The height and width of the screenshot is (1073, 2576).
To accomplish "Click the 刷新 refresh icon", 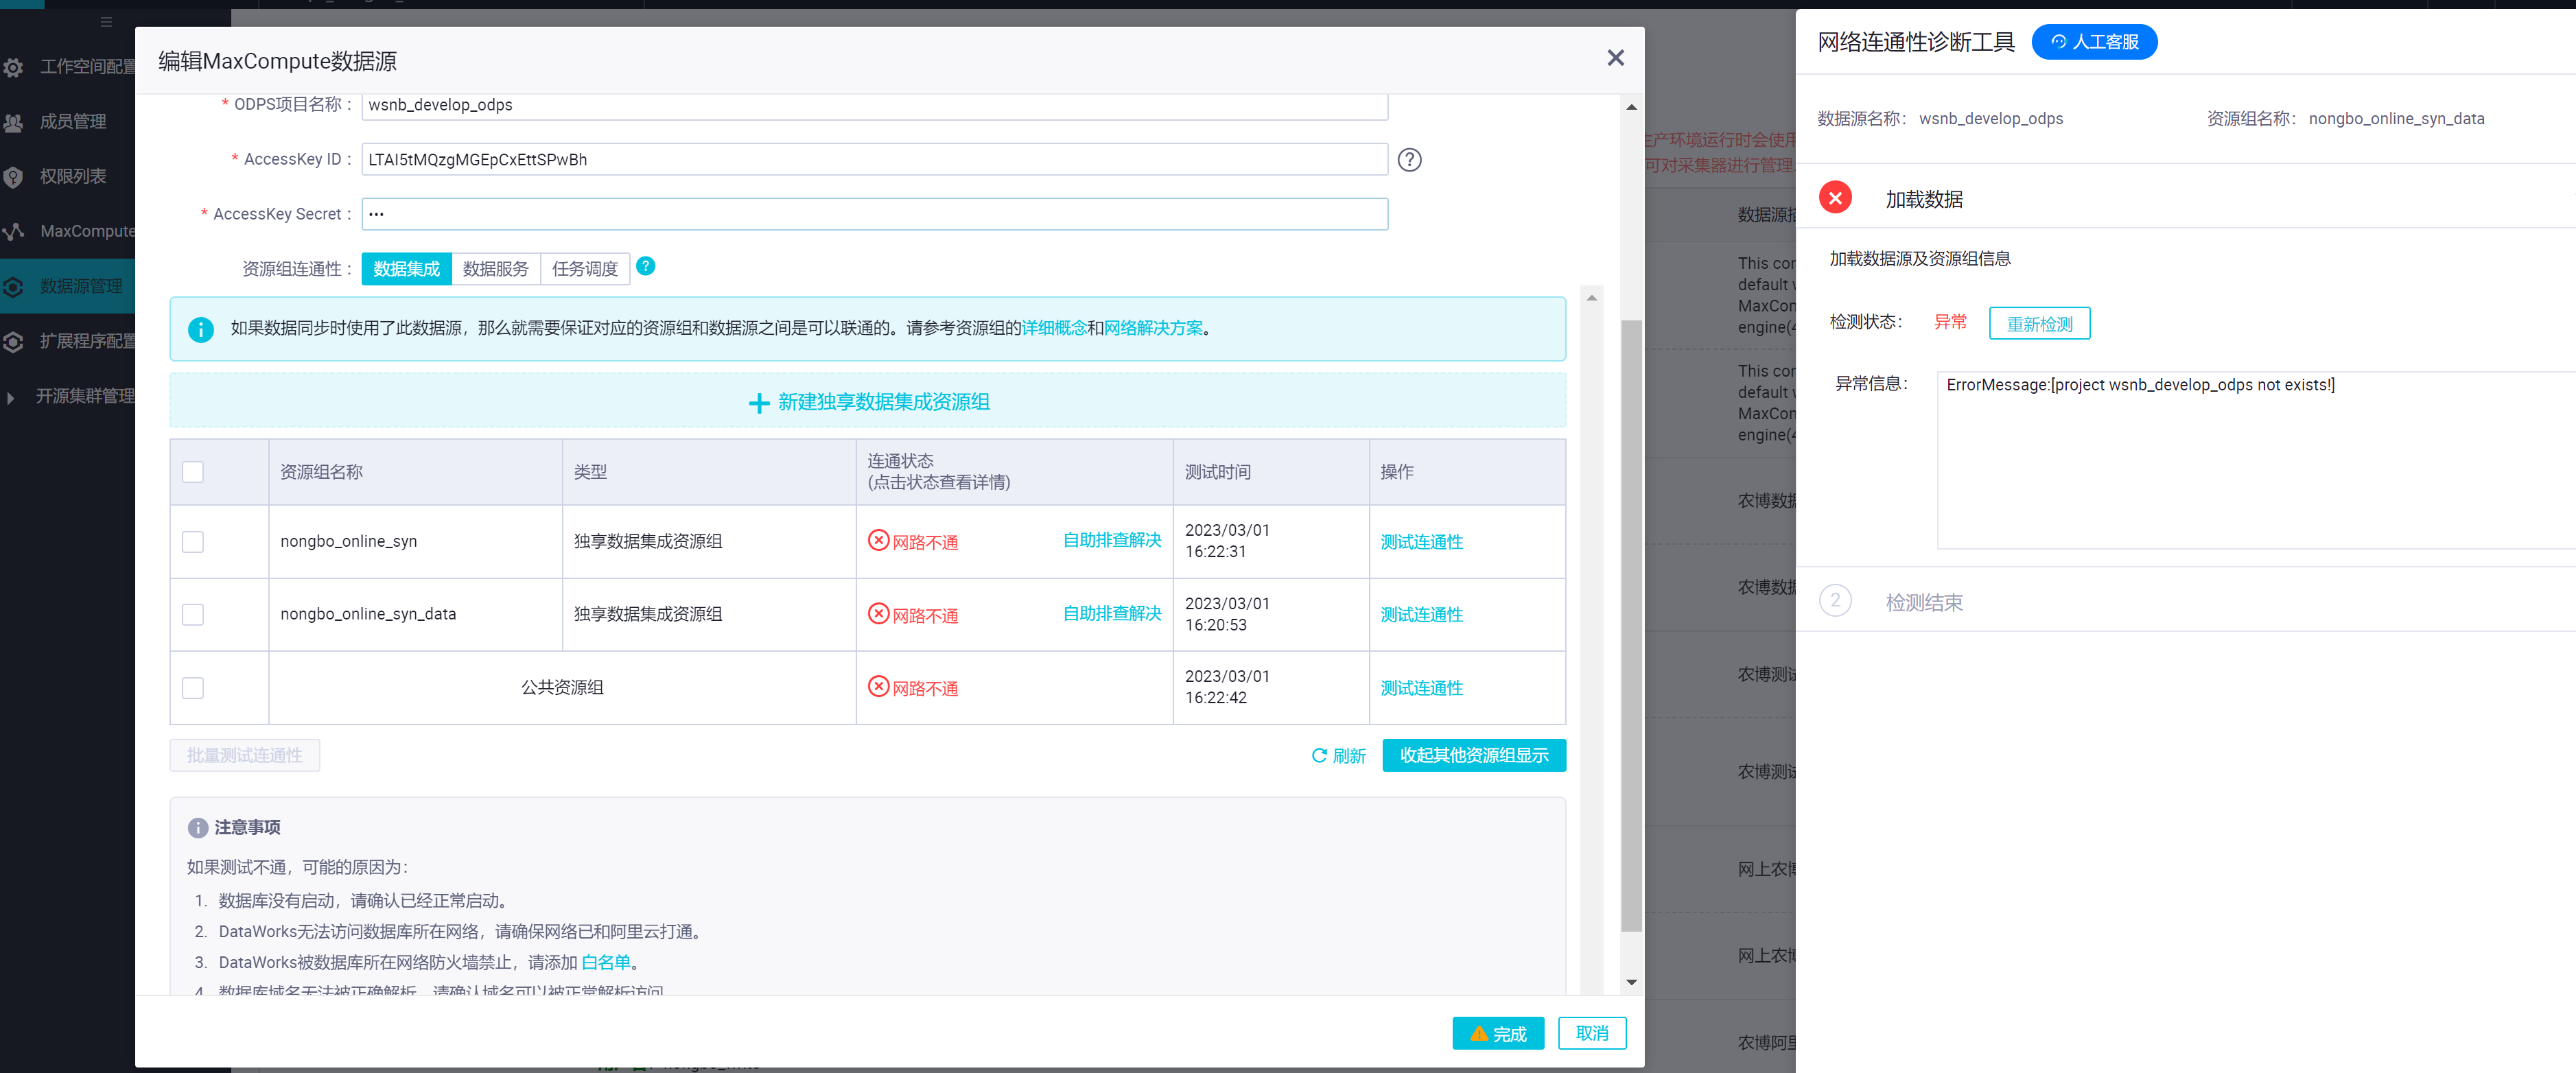I will (1319, 756).
